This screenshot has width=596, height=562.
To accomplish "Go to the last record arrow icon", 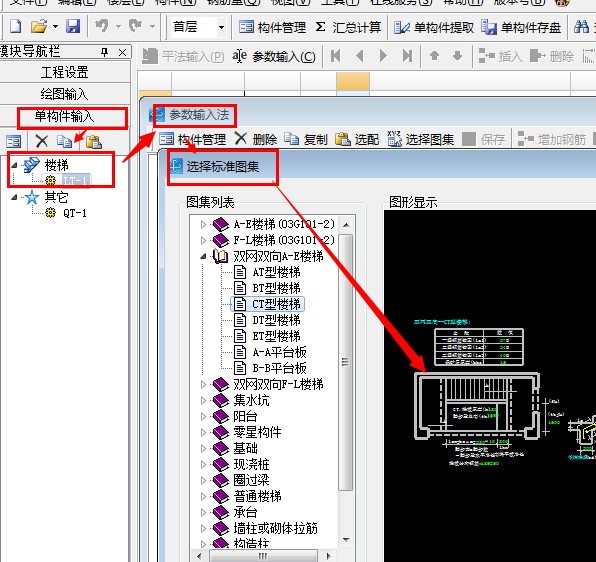I will pyautogui.click(x=407, y=56).
